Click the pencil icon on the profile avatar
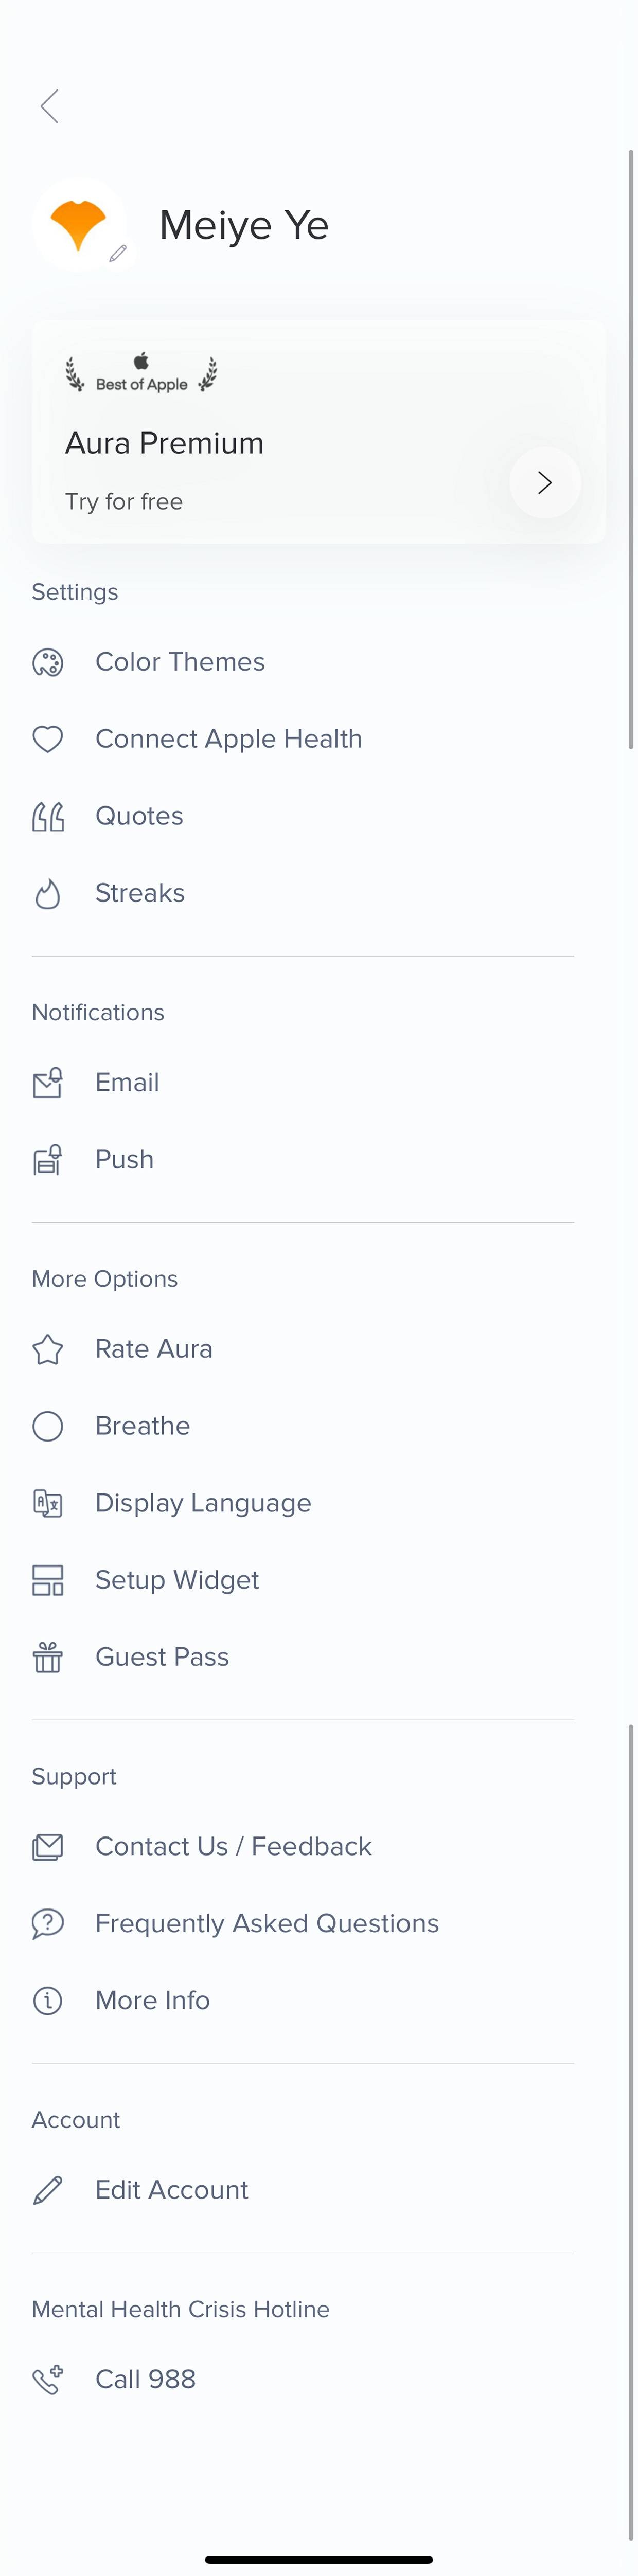This screenshot has width=638, height=2576. tap(118, 253)
